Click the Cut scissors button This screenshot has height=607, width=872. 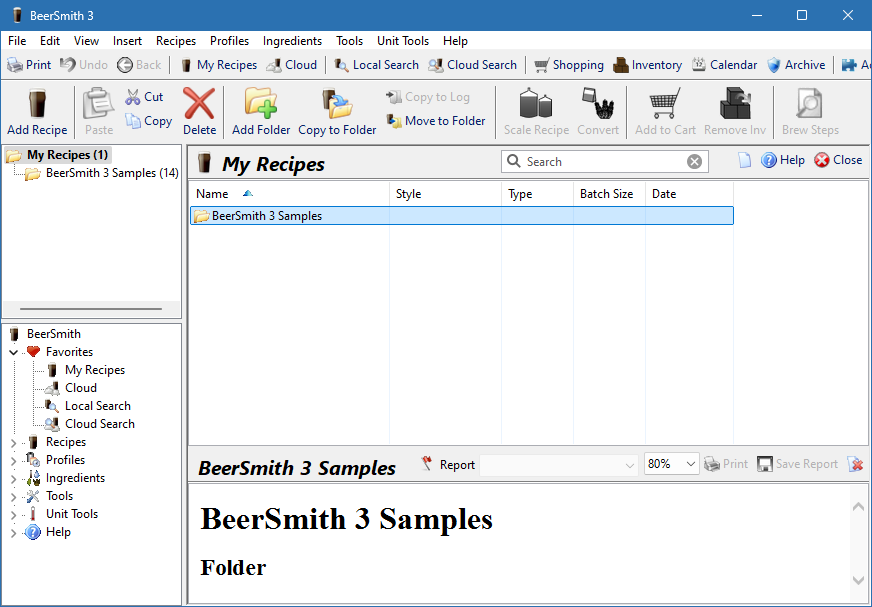coord(144,97)
